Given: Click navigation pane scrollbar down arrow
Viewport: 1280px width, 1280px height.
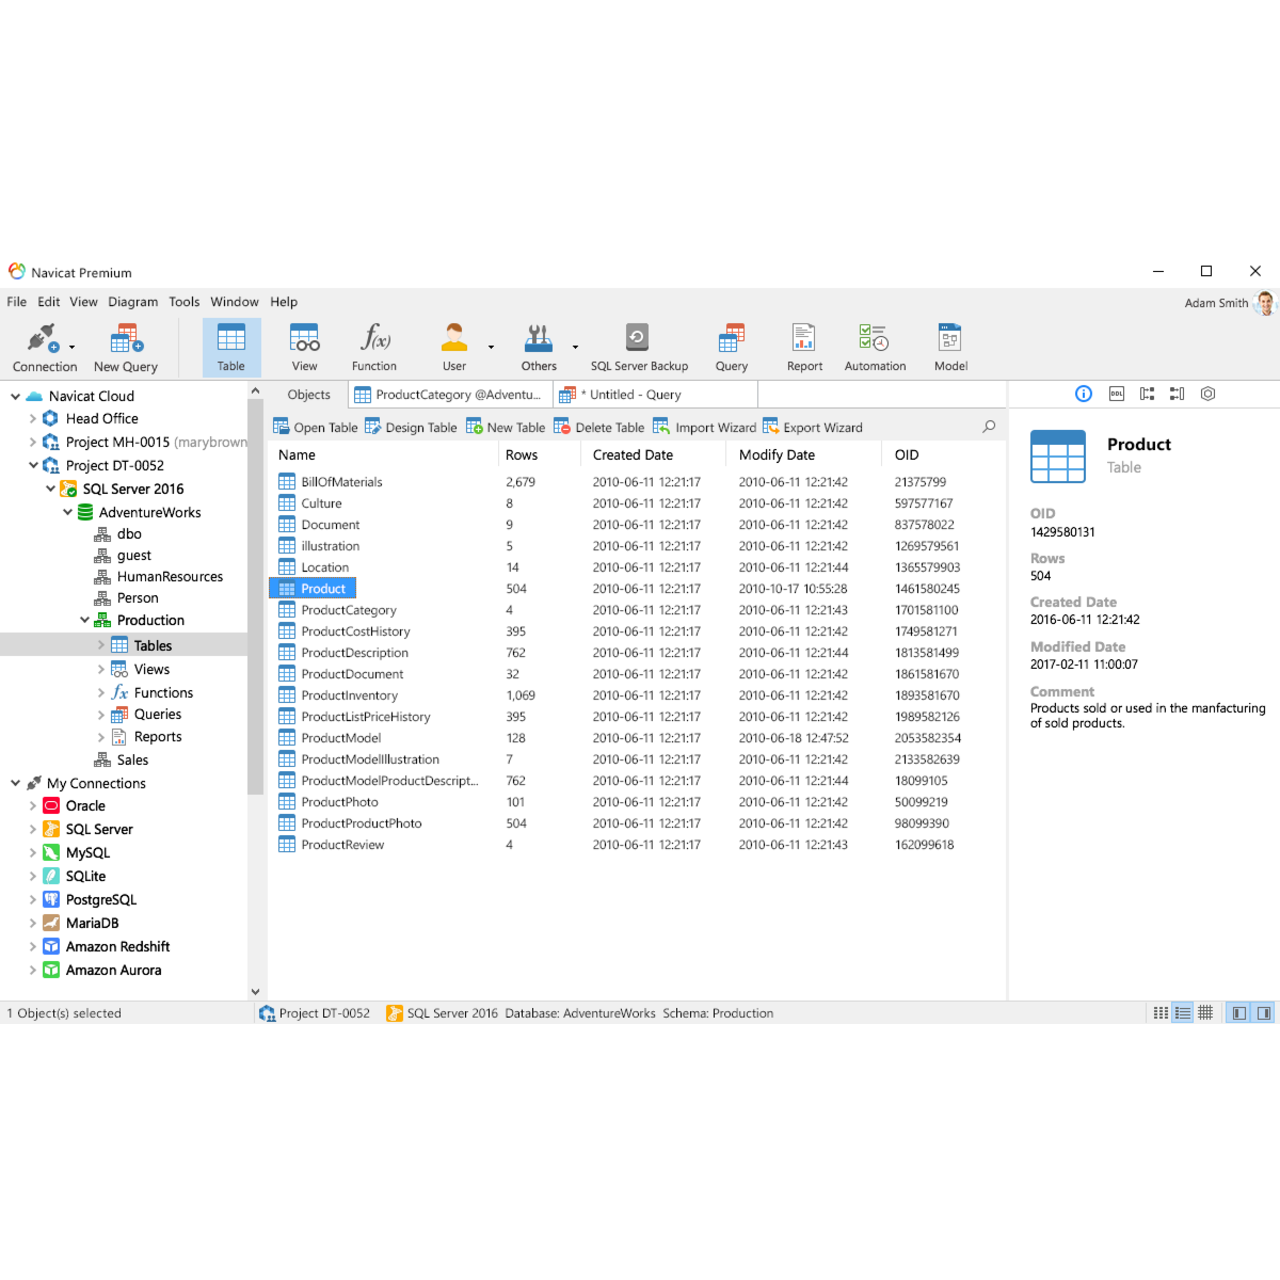Looking at the screenshot, I should point(255,992).
